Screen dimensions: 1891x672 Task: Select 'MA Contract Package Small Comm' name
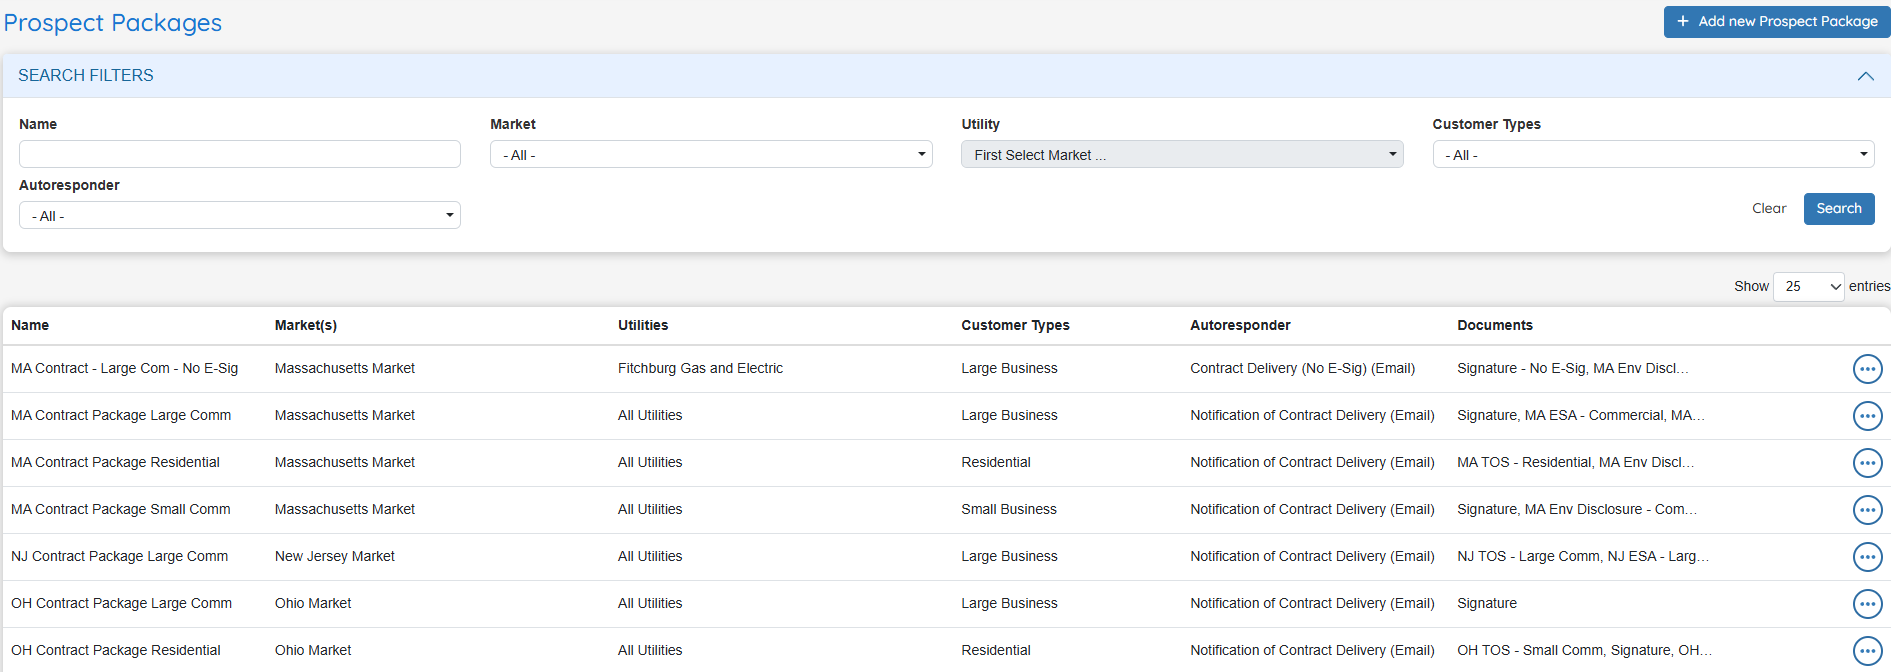tap(121, 509)
